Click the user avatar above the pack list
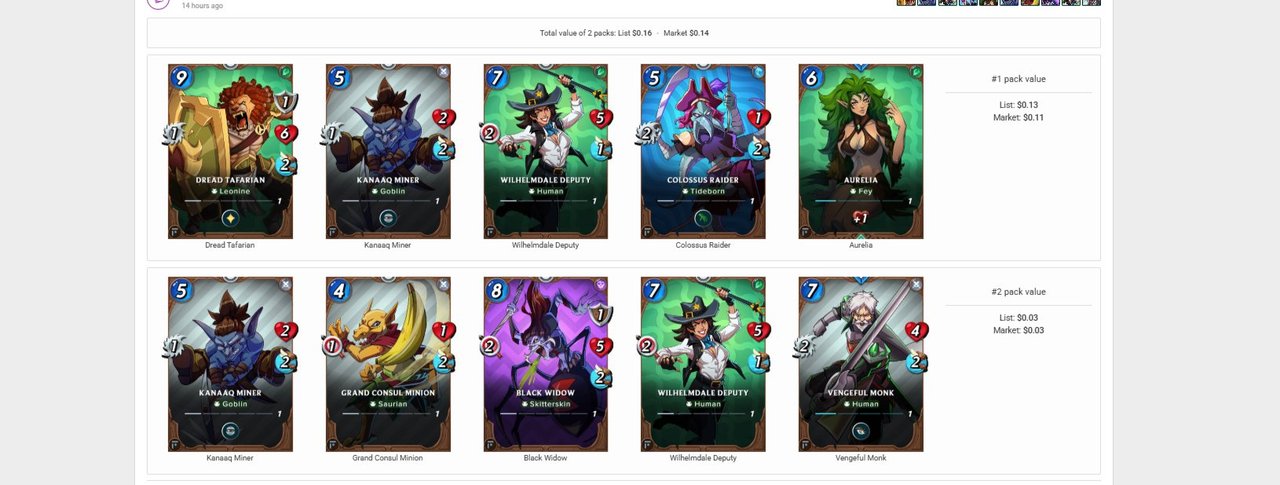 [158, 3]
